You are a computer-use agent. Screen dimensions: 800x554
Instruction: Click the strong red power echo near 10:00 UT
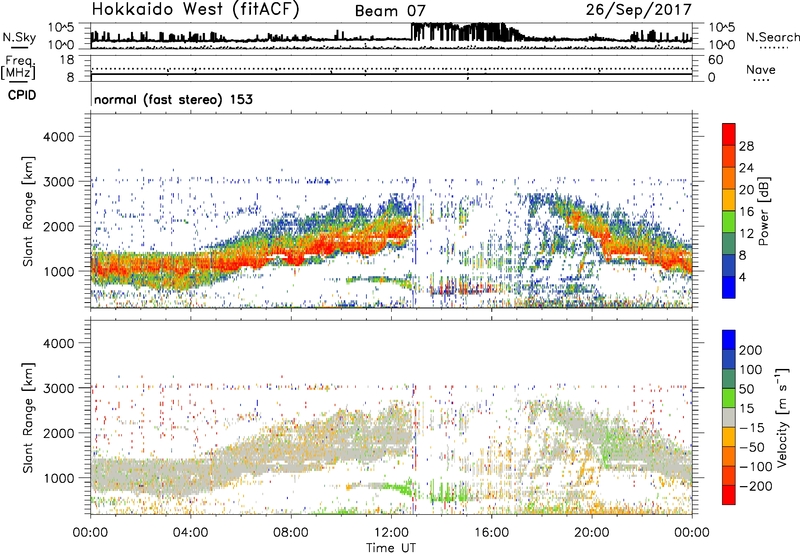[337, 244]
